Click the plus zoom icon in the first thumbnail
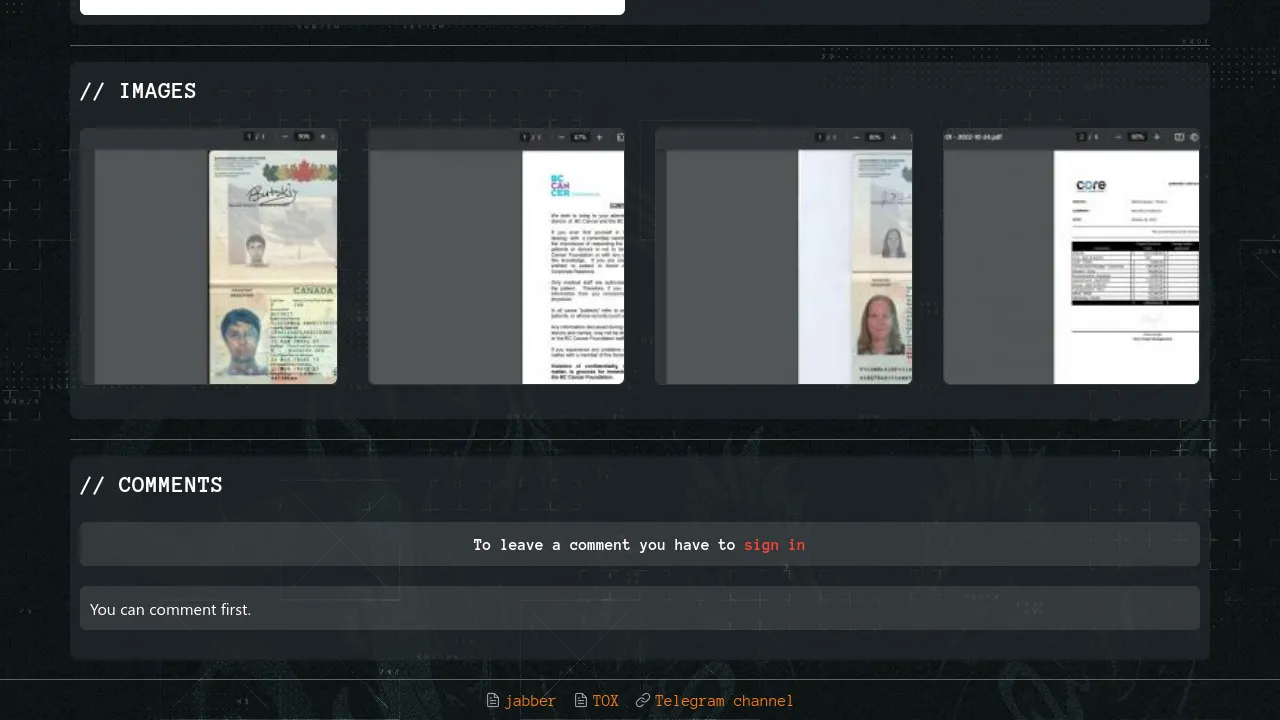 (323, 137)
